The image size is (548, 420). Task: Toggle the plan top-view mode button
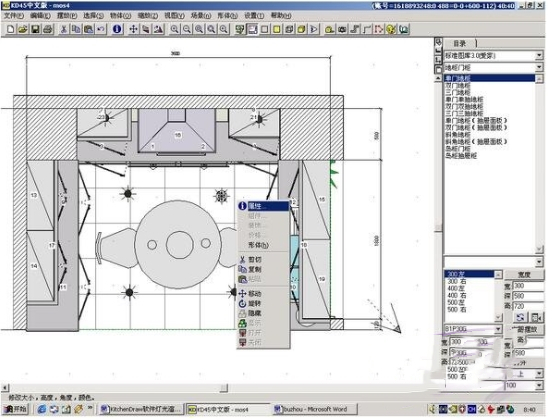point(252,29)
